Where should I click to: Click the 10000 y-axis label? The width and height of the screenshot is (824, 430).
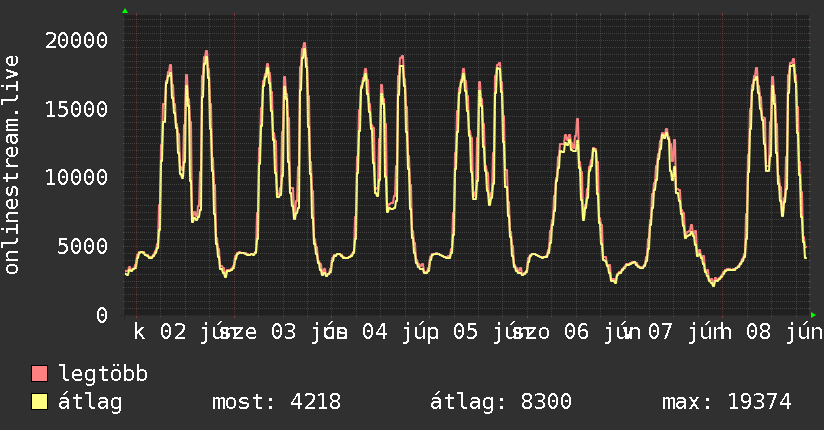point(76,178)
